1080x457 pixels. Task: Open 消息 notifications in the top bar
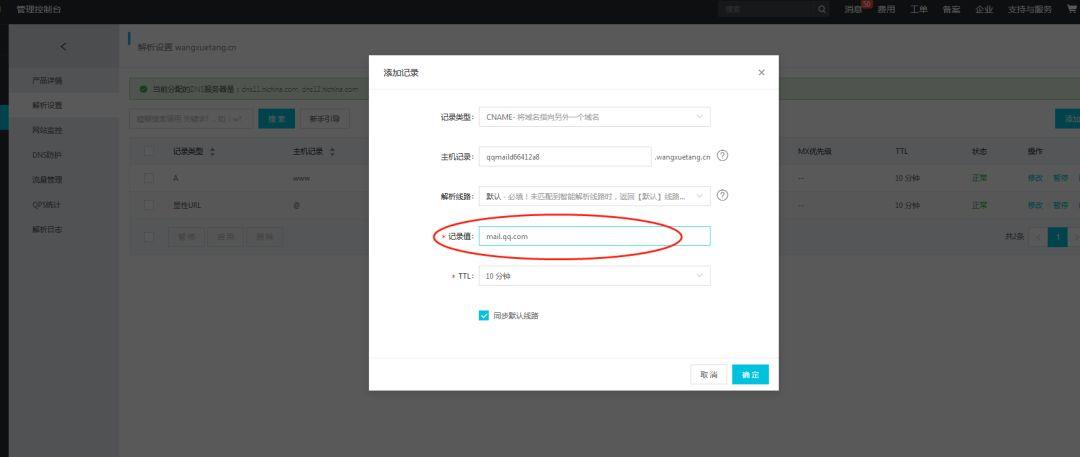pyautogui.click(x=853, y=10)
